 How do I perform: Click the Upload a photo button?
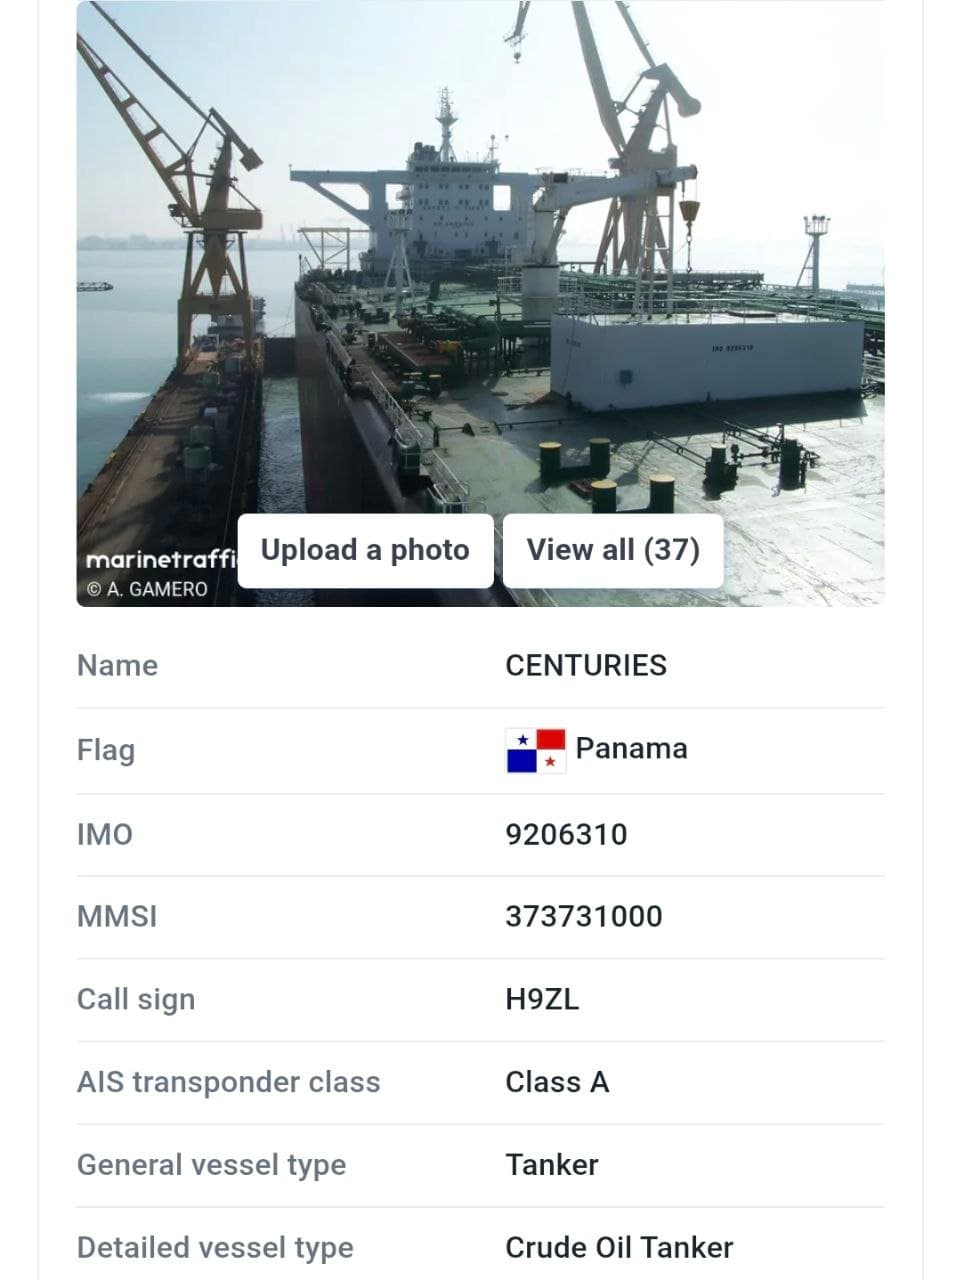click(x=364, y=550)
